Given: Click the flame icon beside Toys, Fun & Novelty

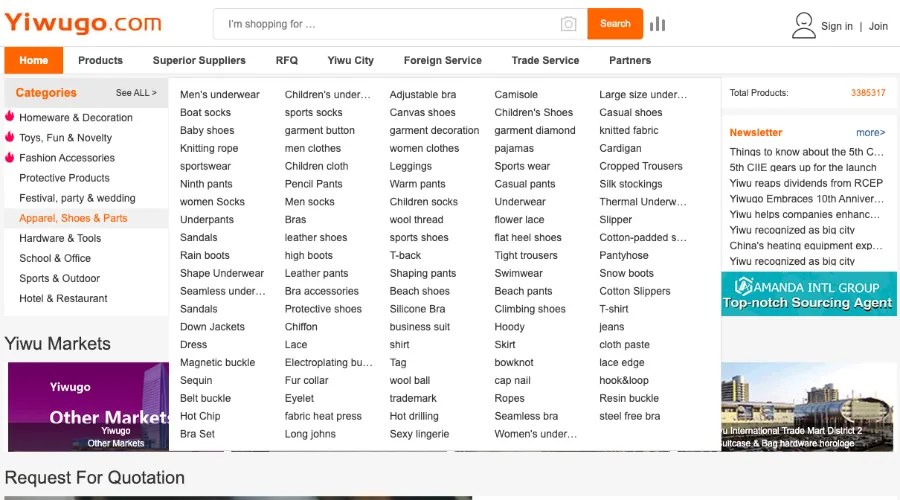Looking at the screenshot, I should click(x=10, y=137).
